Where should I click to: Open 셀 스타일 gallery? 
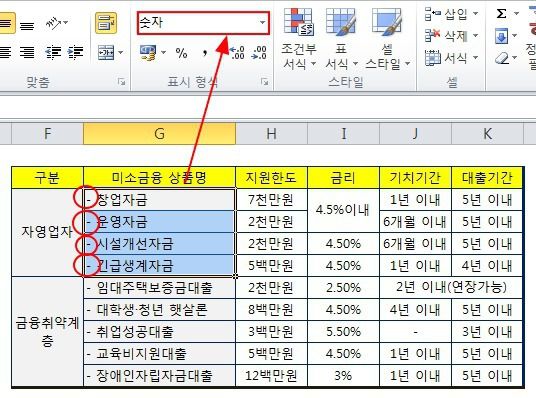(x=387, y=39)
